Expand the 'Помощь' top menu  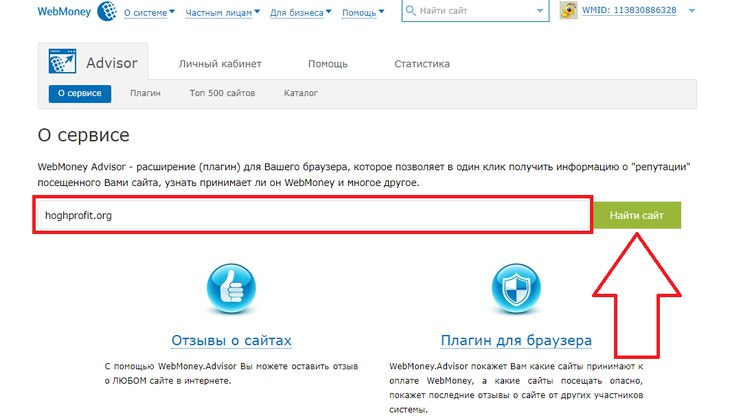coord(363,13)
